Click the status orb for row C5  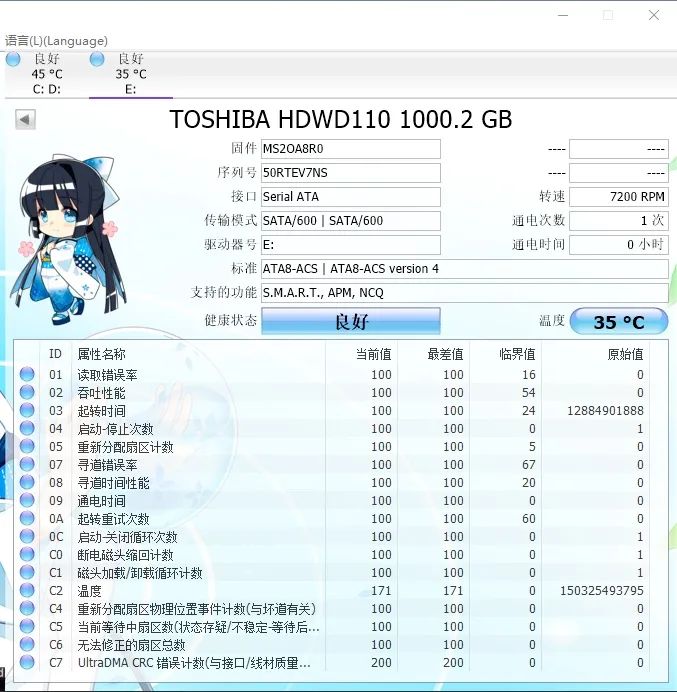[x=27, y=627]
